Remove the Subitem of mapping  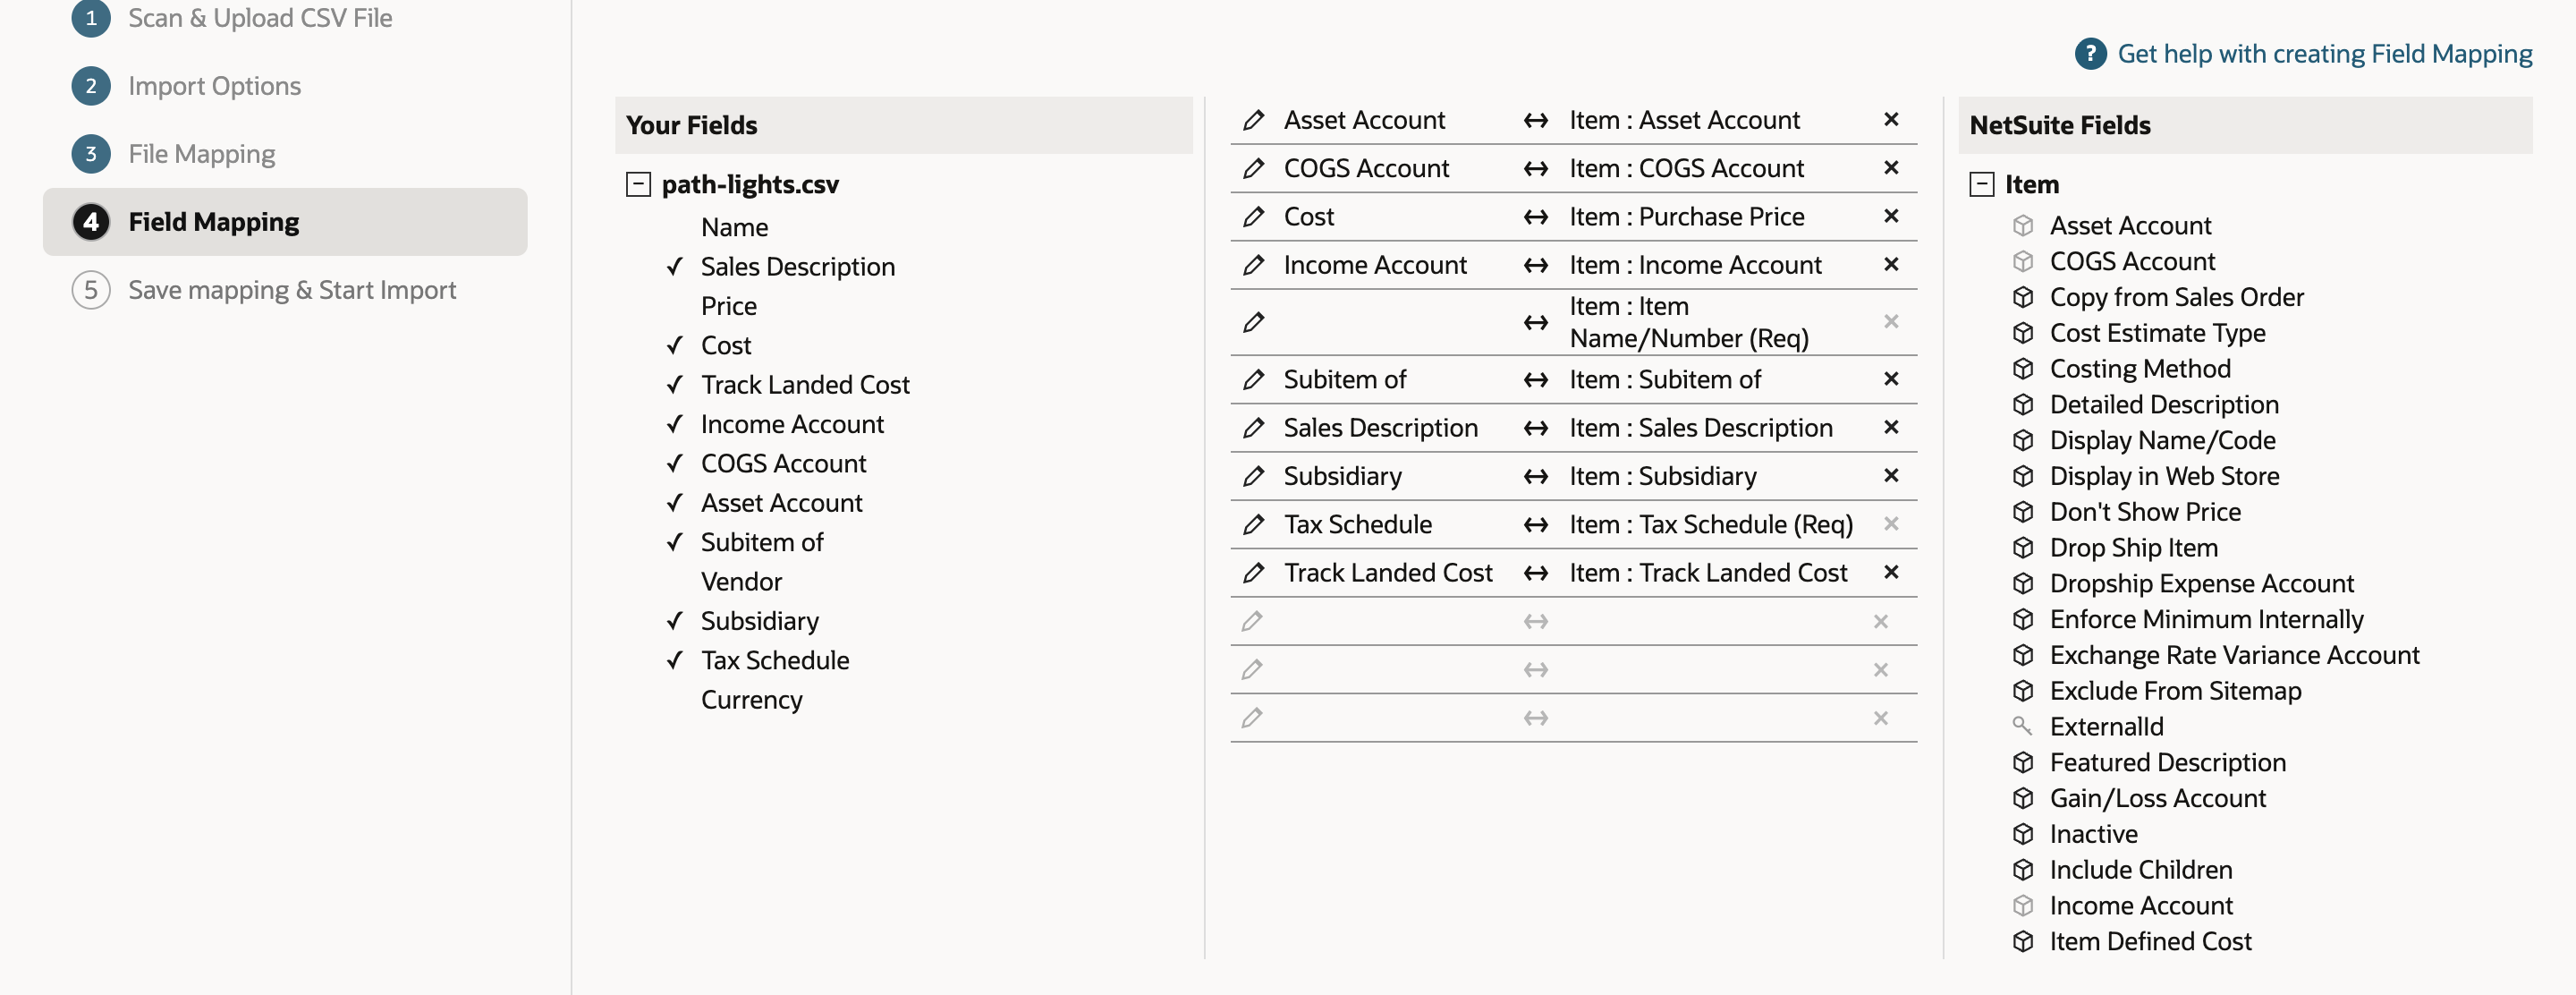[x=1890, y=379]
